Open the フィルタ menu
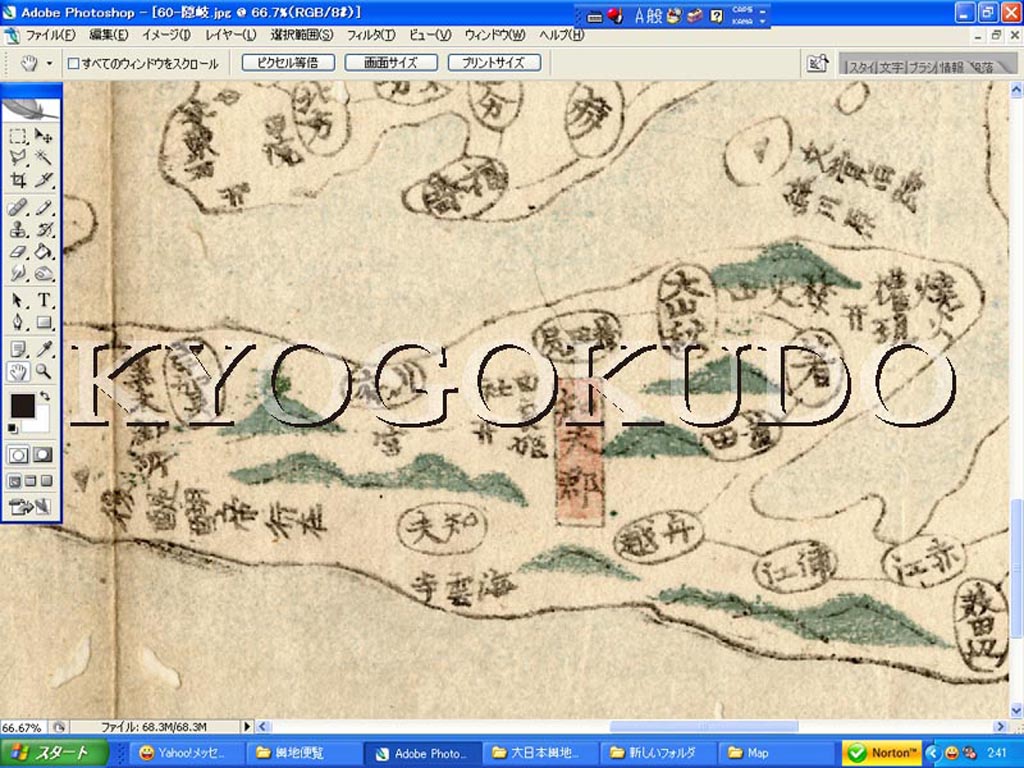 coord(371,35)
